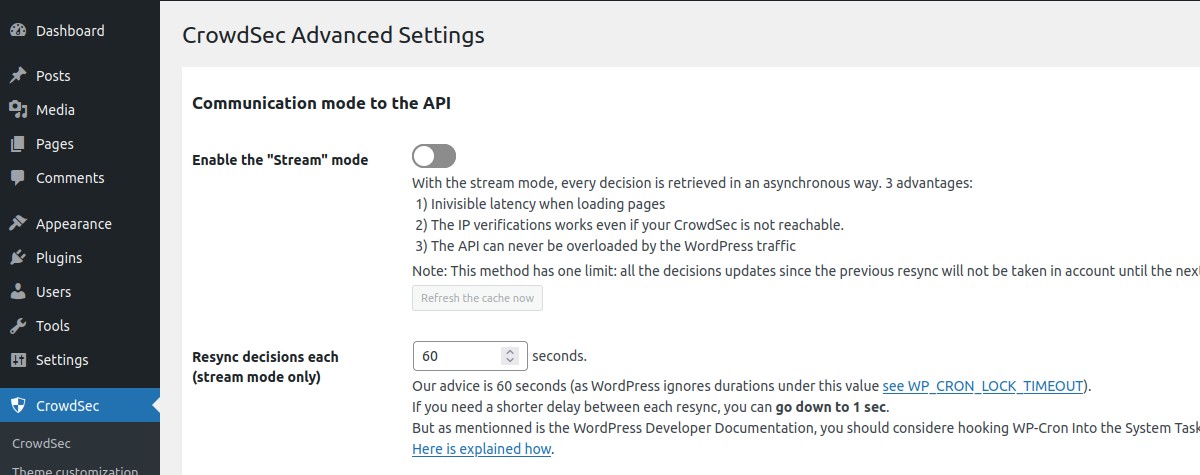Open Theme customization submenu item
The width and height of the screenshot is (1200, 475).
[x=75, y=469]
